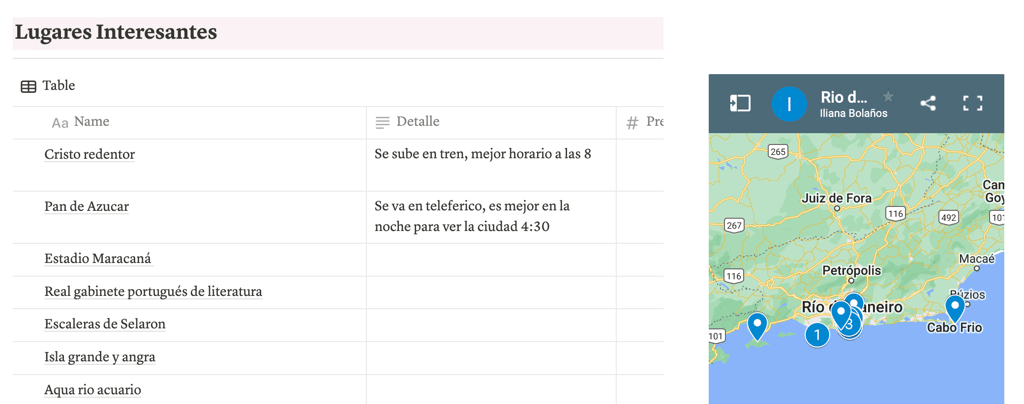Star the Rio map
The image size is (1024, 404).
(888, 97)
